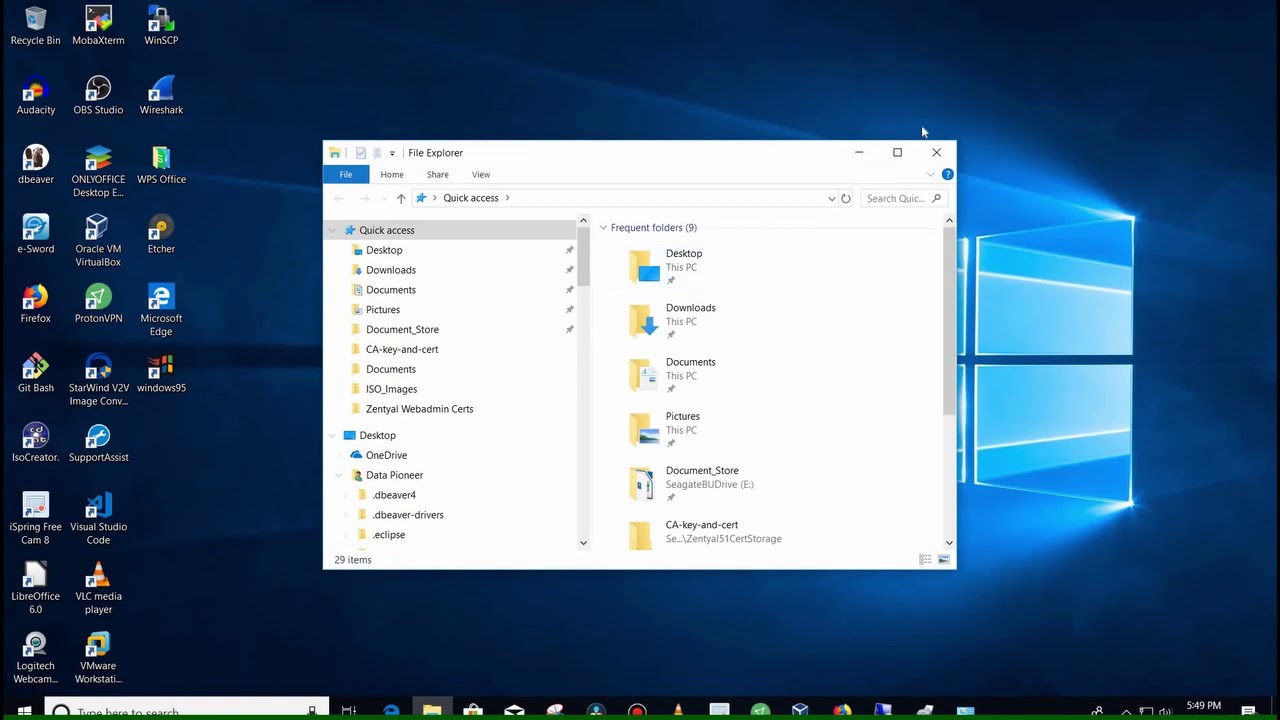Viewport: 1280px width, 720px height.
Task: Refresh the Quick access address bar
Action: 846,198
